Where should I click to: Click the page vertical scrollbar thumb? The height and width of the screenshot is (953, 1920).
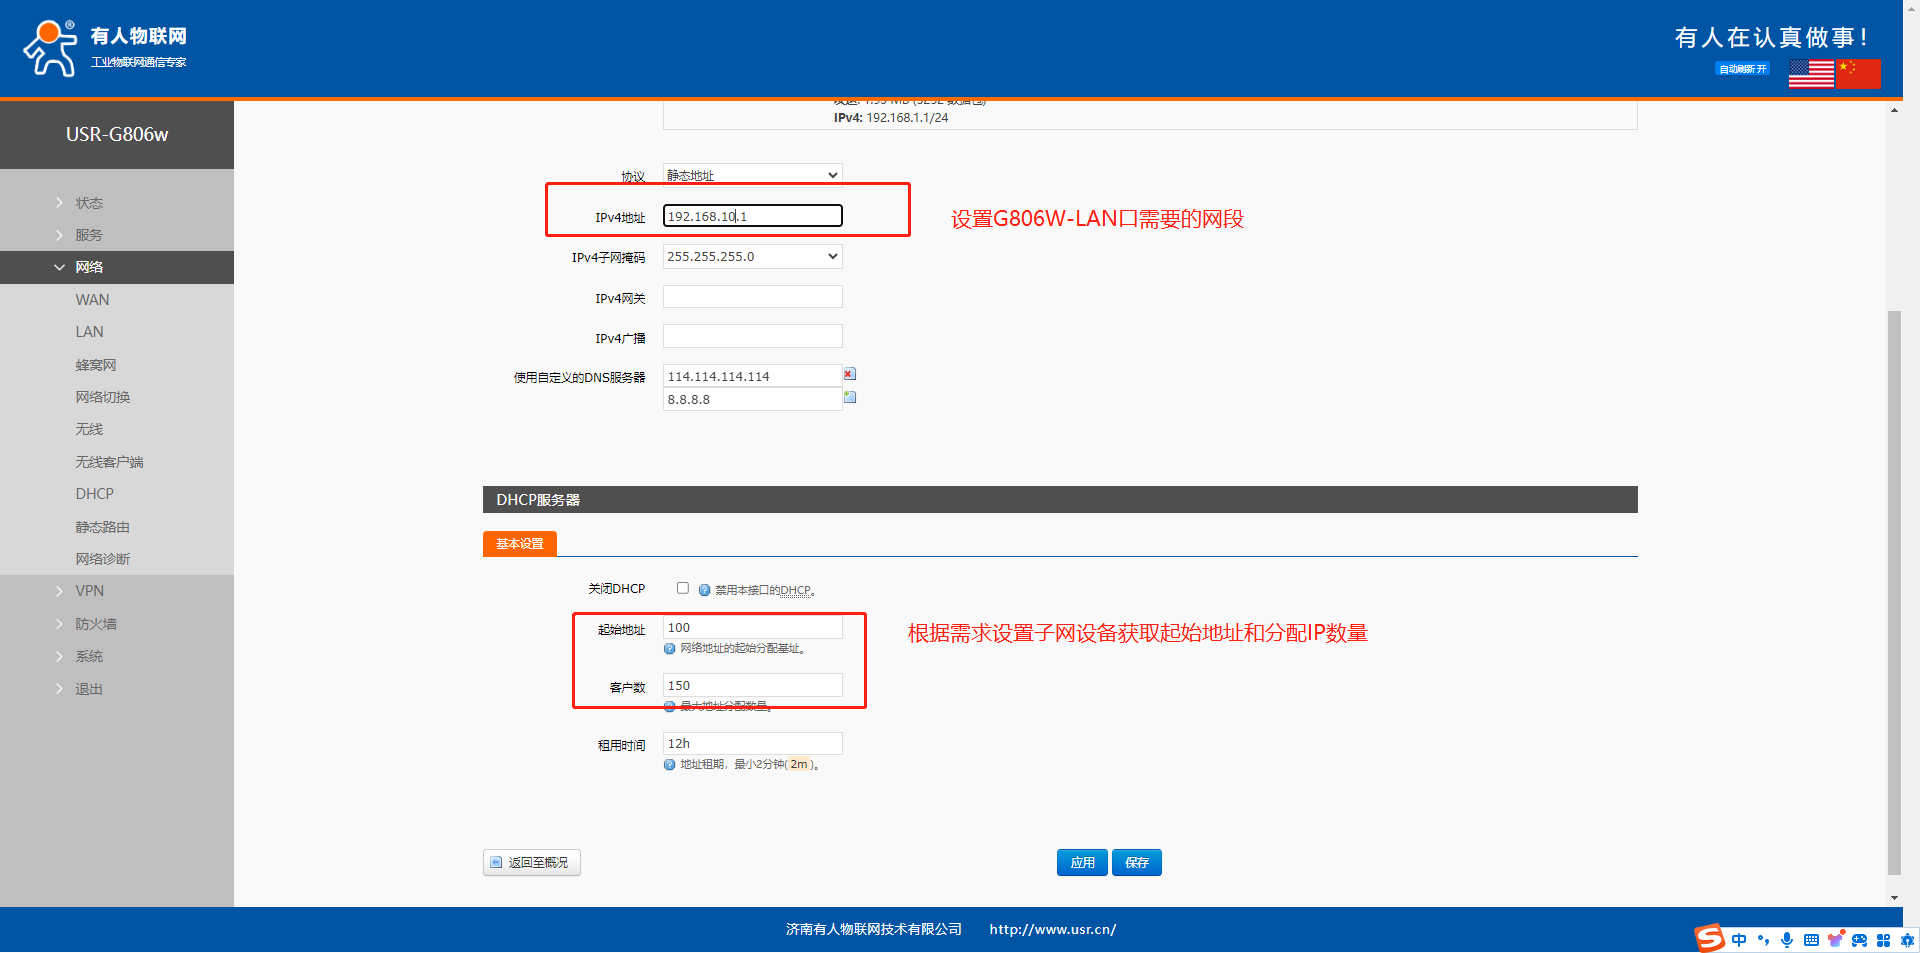point(1894,590)
